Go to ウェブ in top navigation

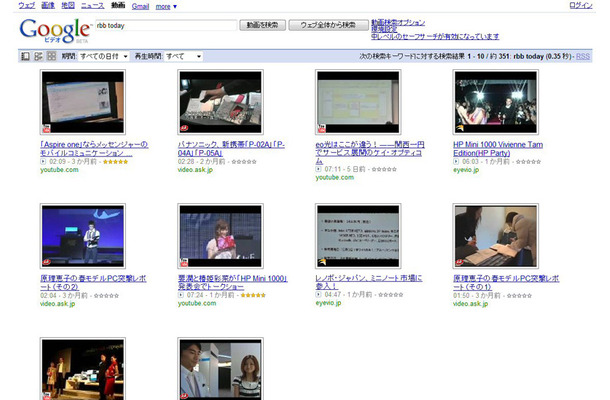(27, 5)
